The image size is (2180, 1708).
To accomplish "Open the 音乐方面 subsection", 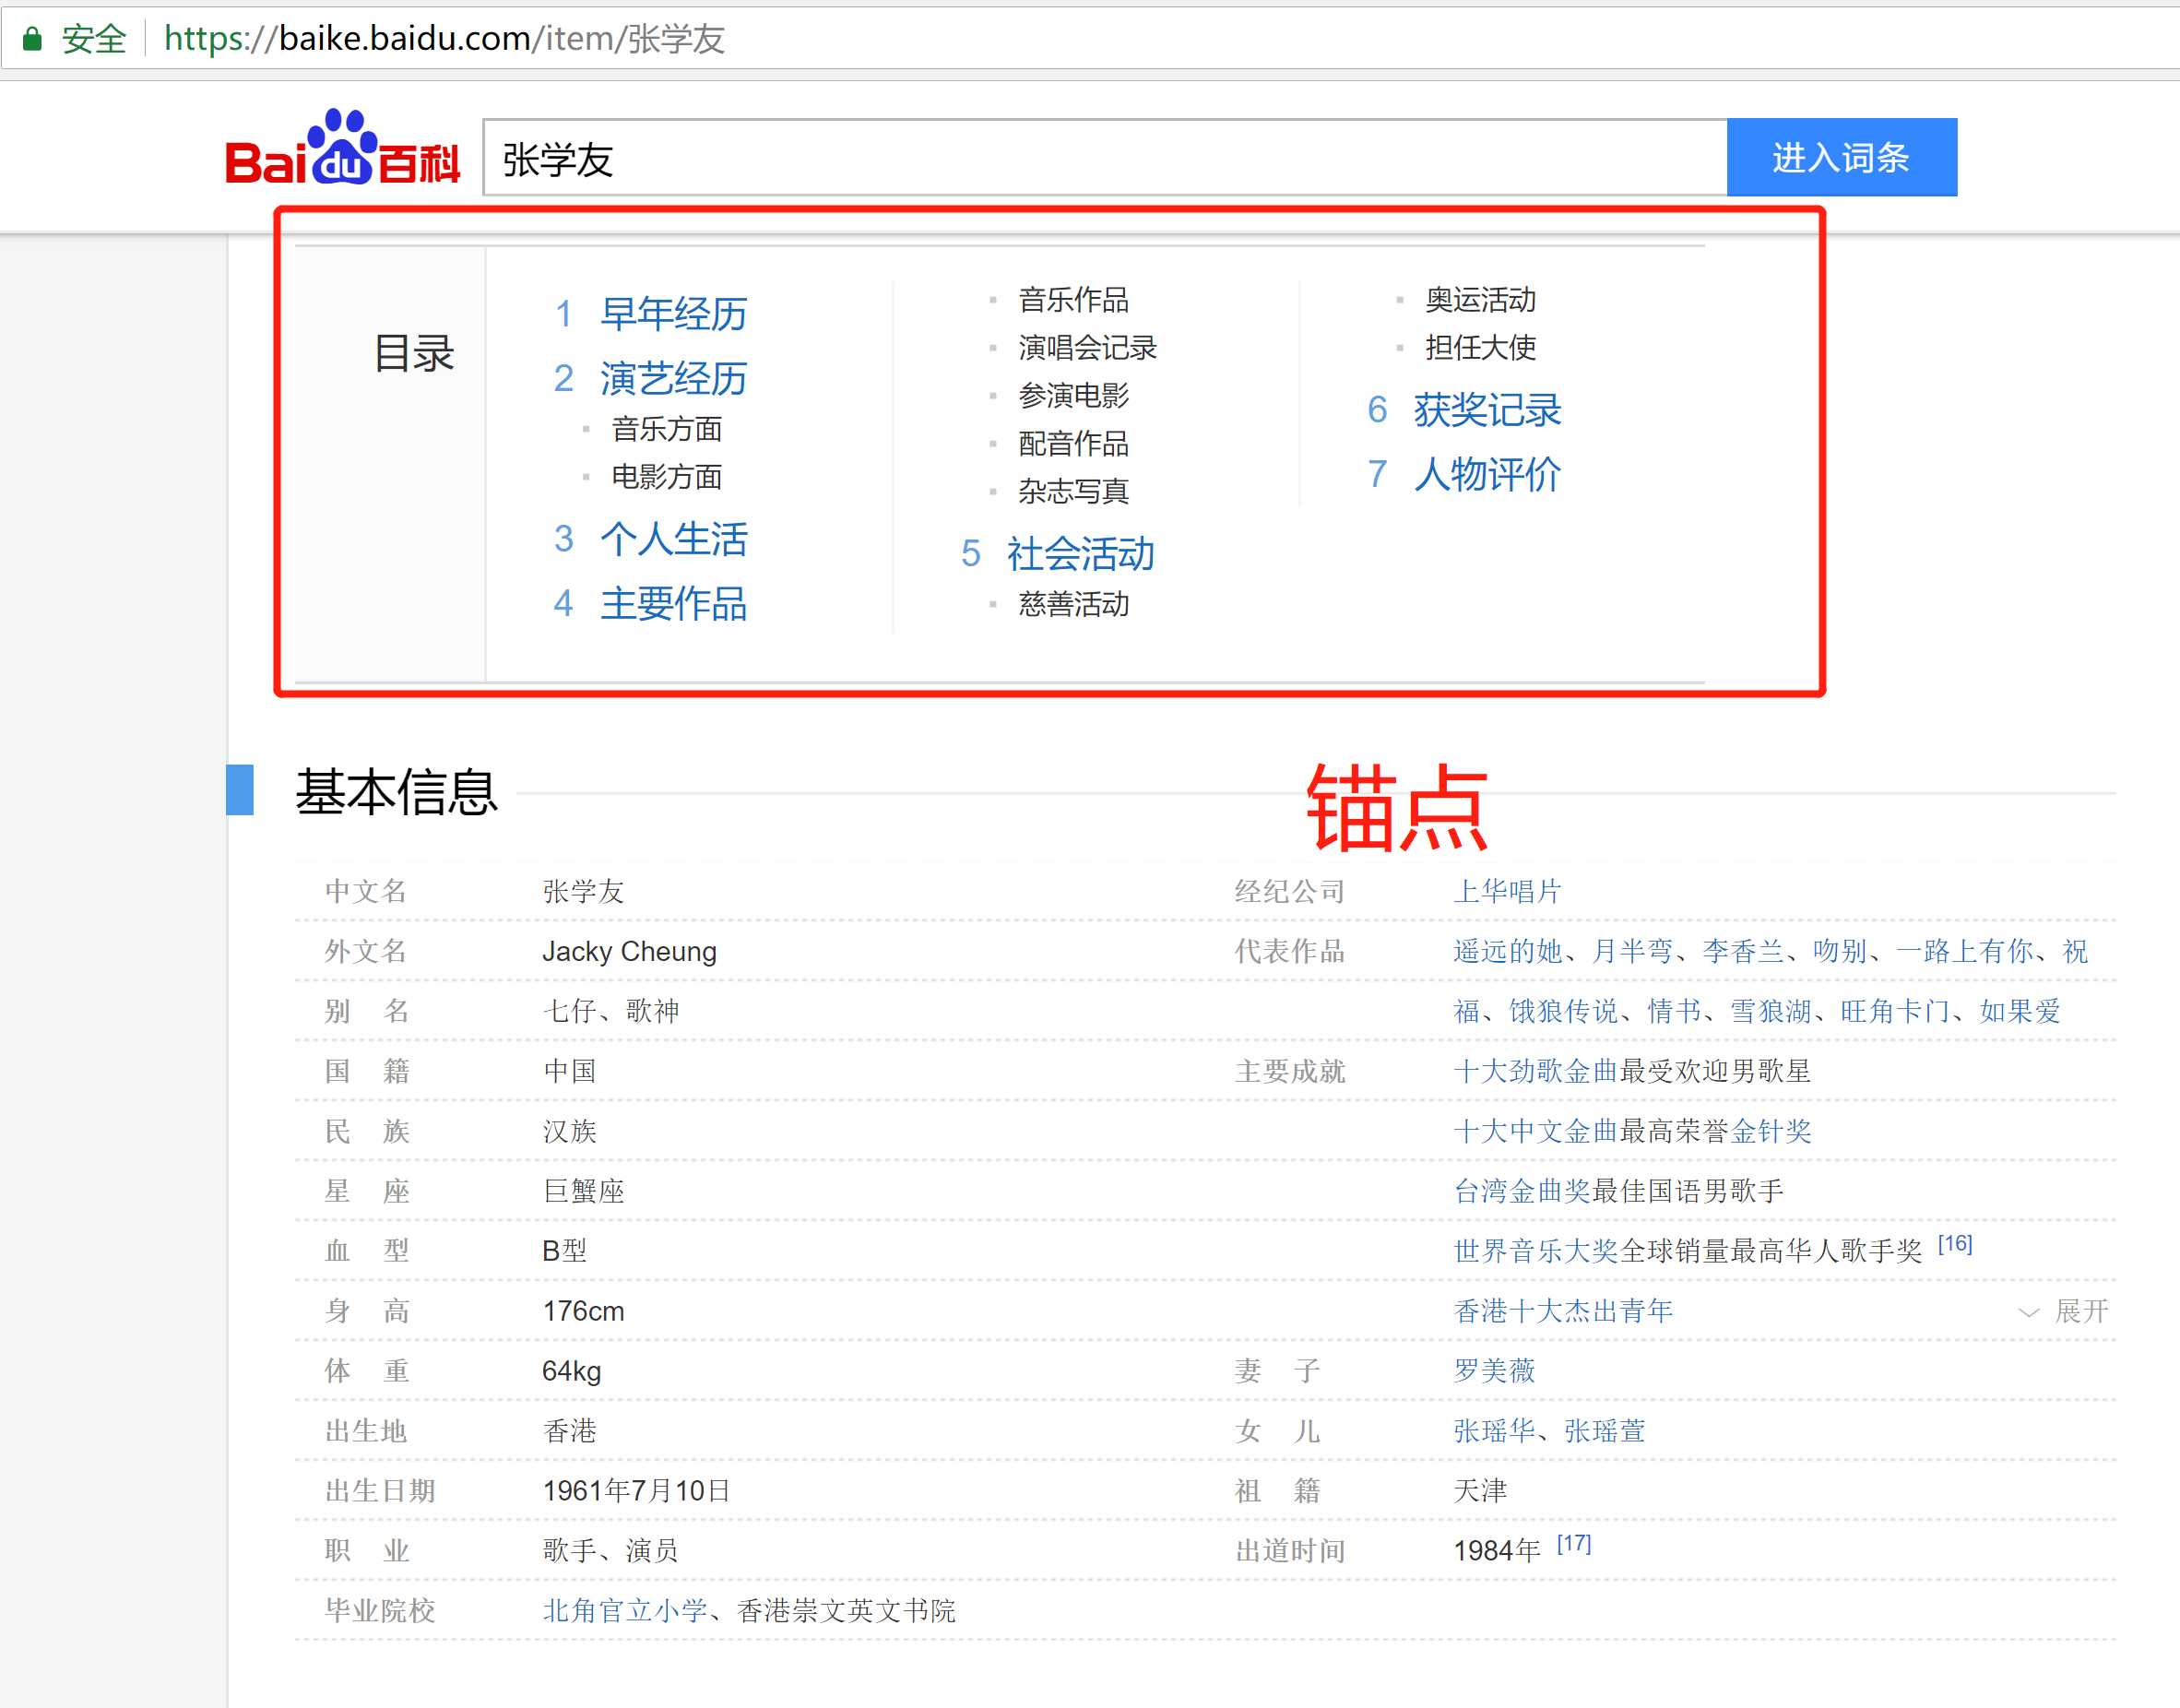I will [x=667, y=429].
